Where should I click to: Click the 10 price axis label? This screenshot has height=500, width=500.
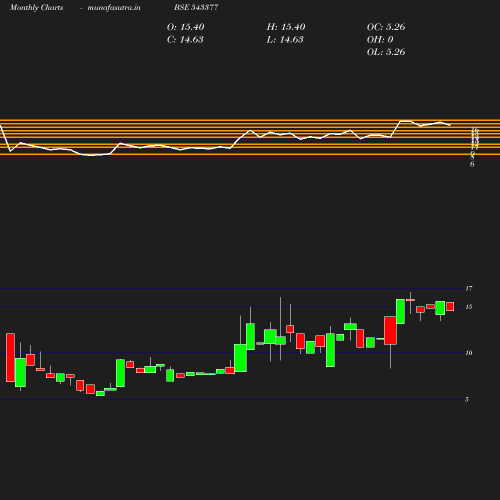469,353
